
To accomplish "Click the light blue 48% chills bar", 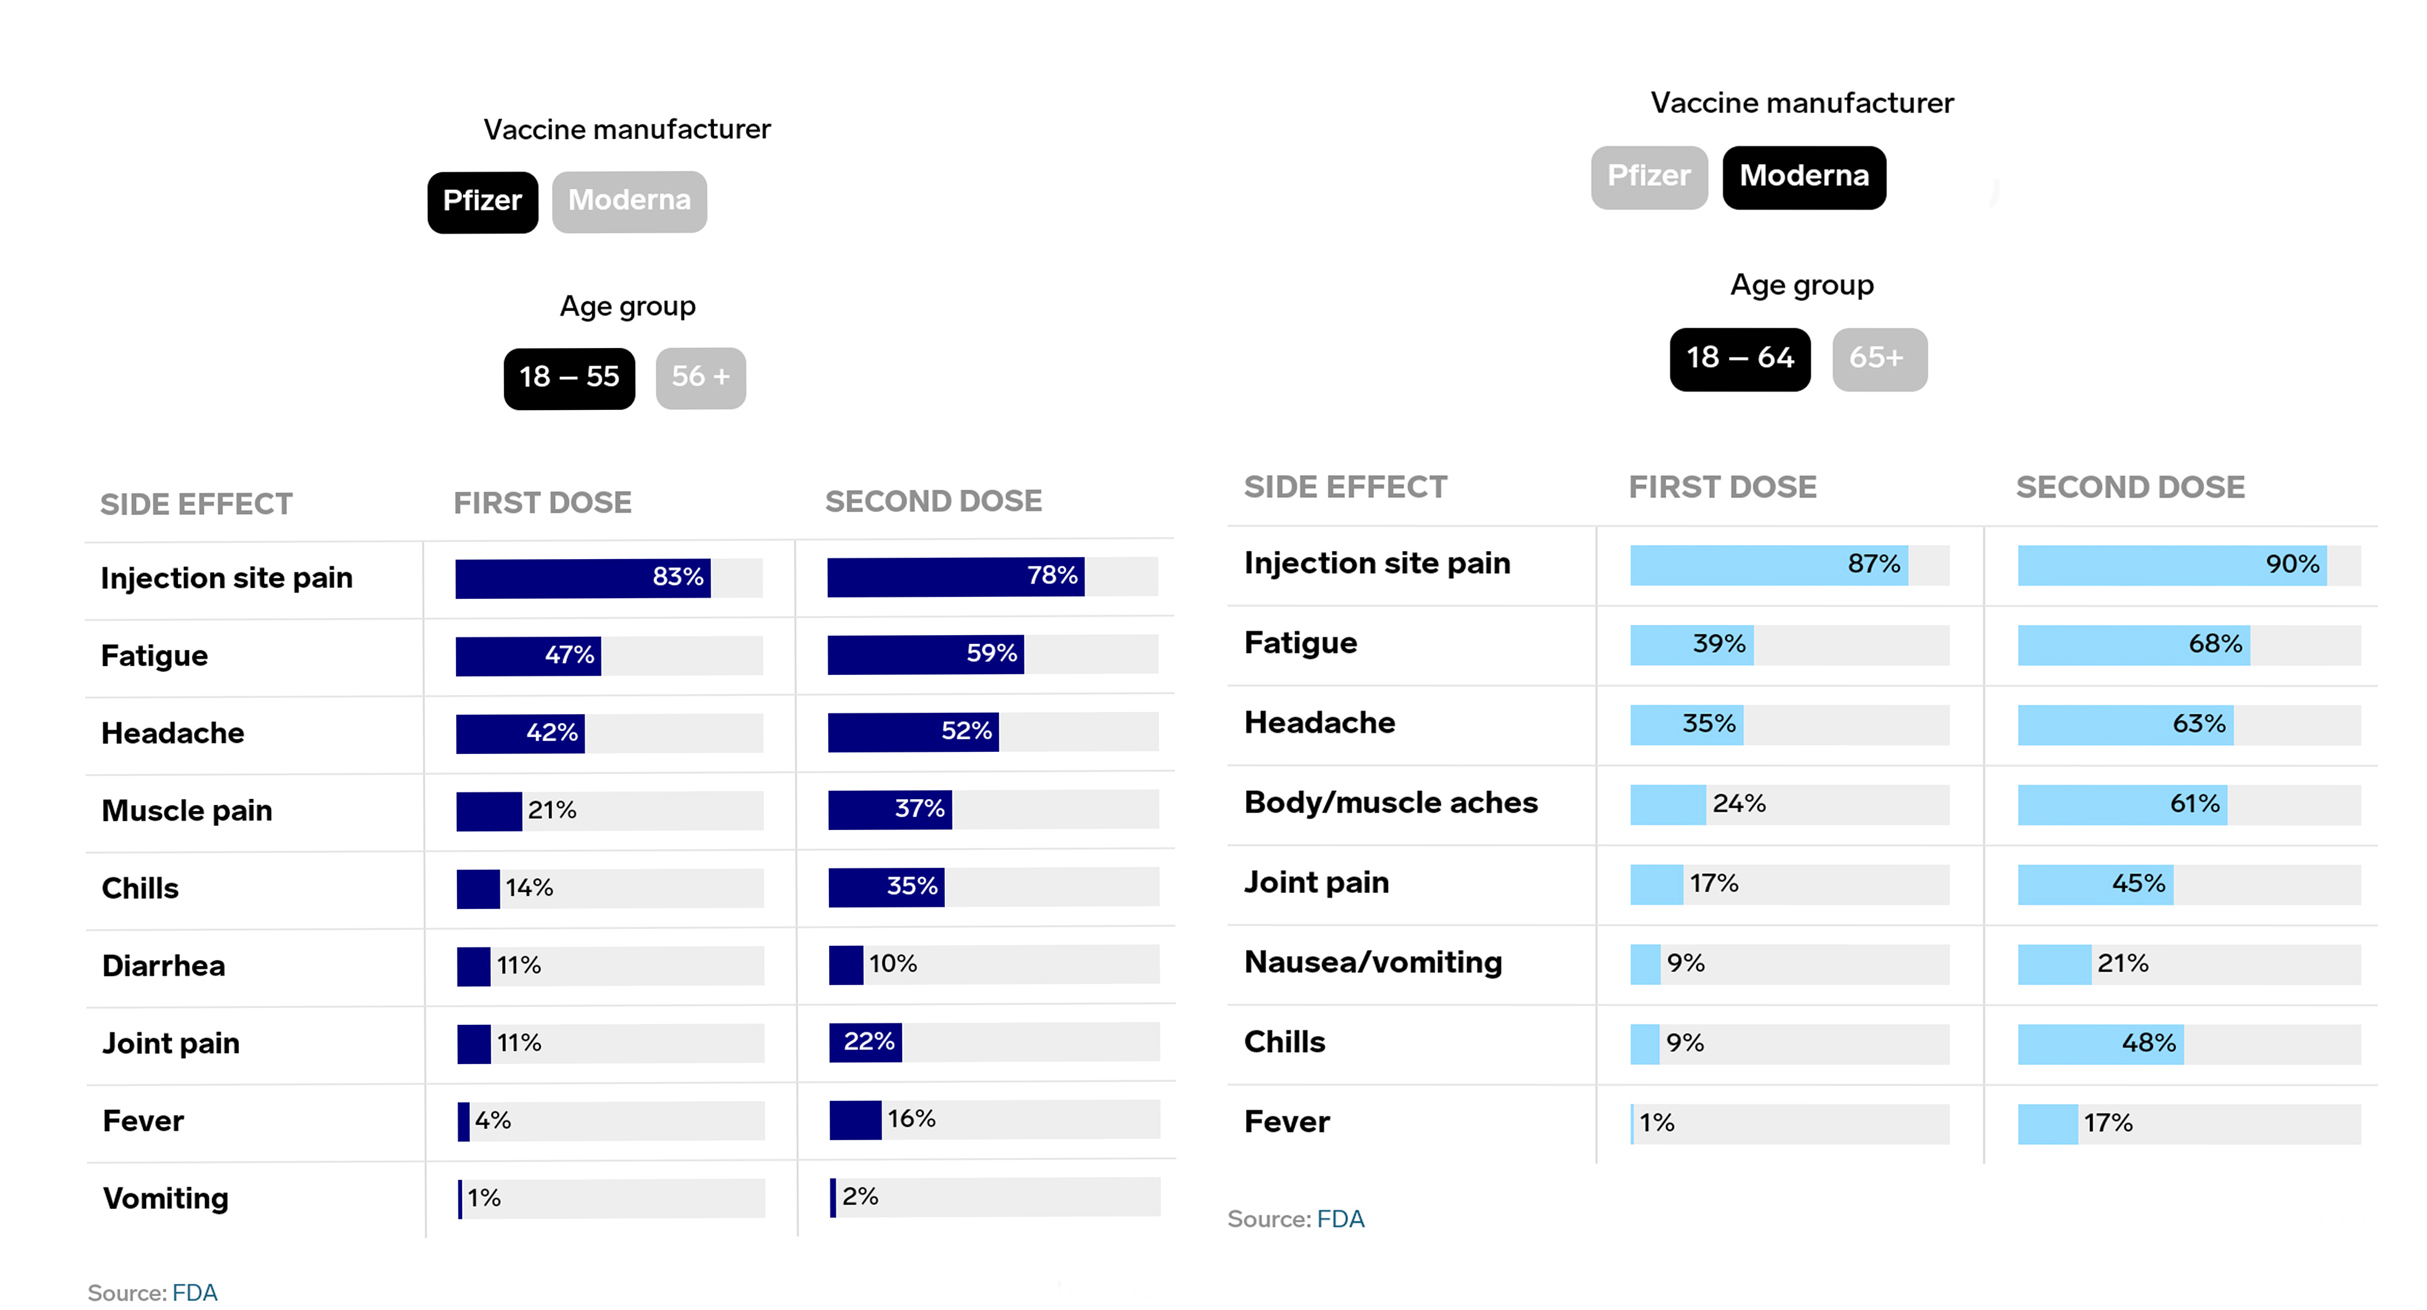I will click(2099, 1044).
